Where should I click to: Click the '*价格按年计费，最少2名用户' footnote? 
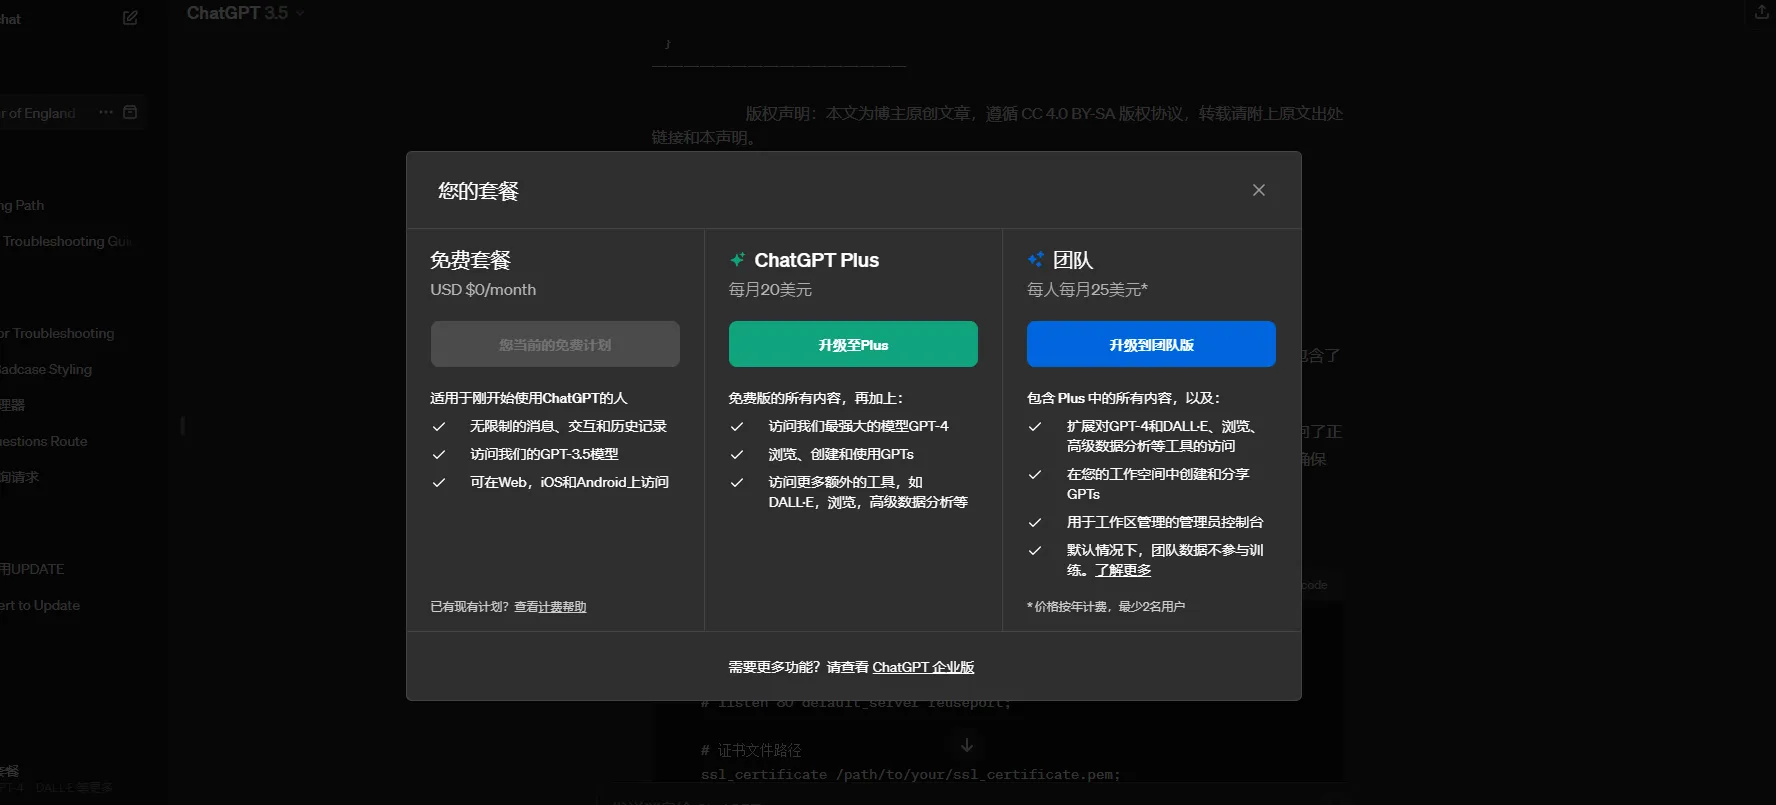[1106, 607]
